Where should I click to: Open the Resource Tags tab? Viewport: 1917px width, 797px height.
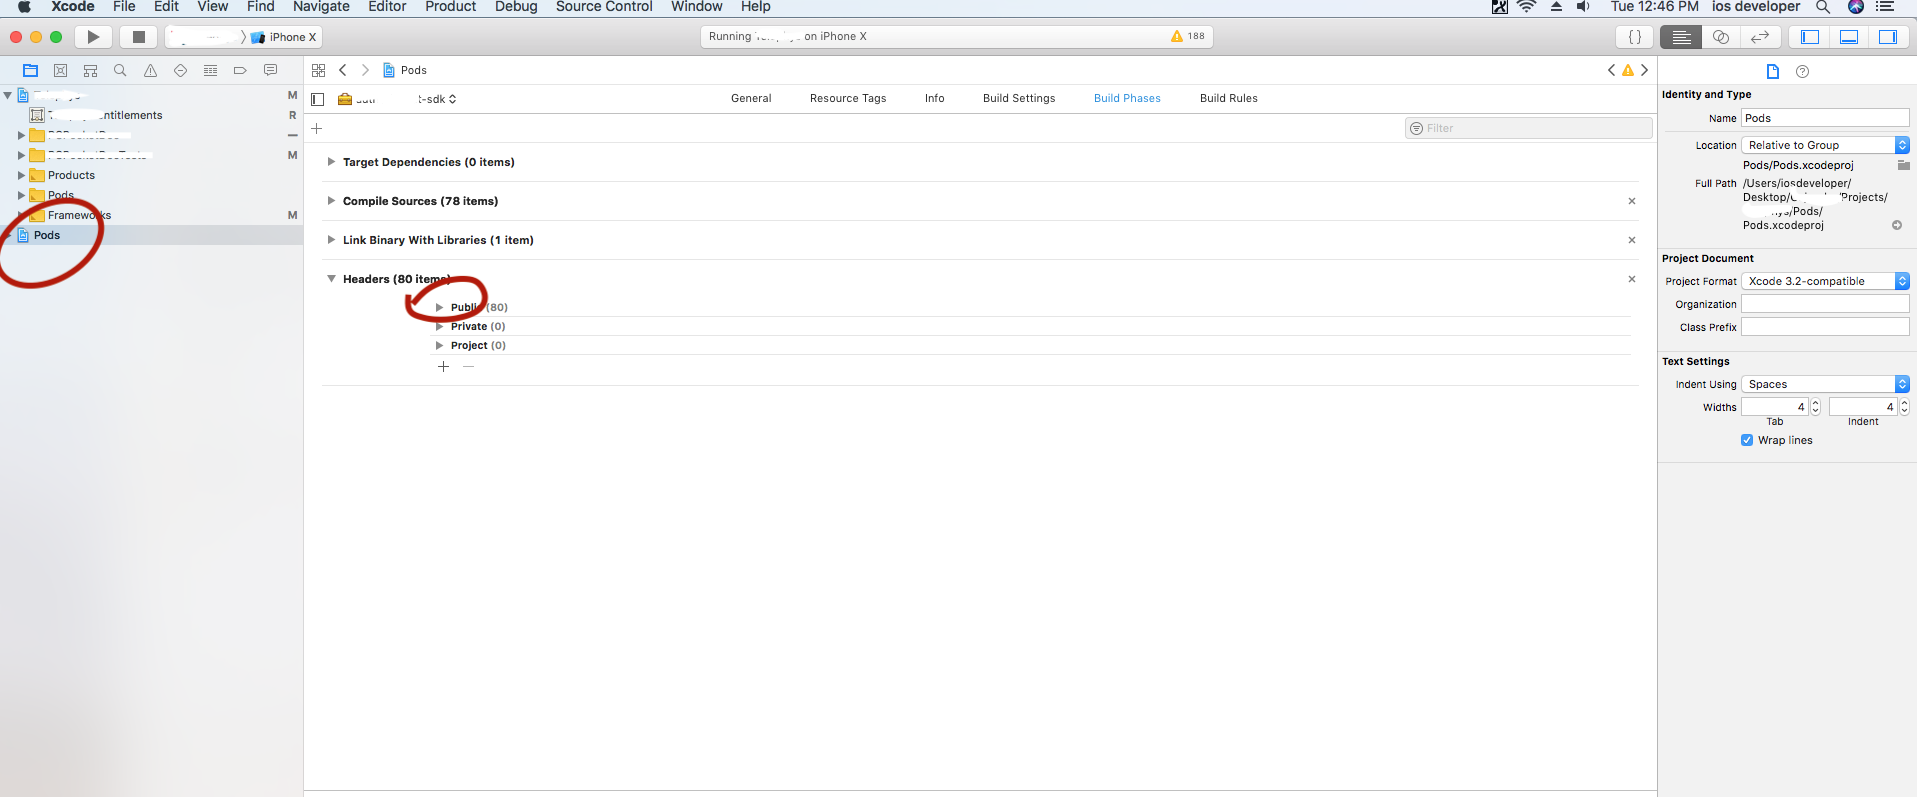coord(848,98)
